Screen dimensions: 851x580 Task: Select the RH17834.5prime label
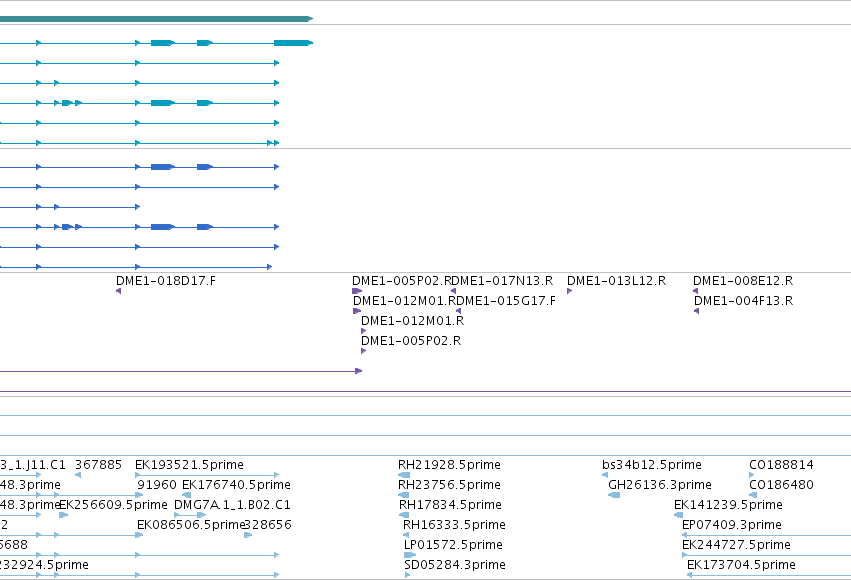(450, 505)
